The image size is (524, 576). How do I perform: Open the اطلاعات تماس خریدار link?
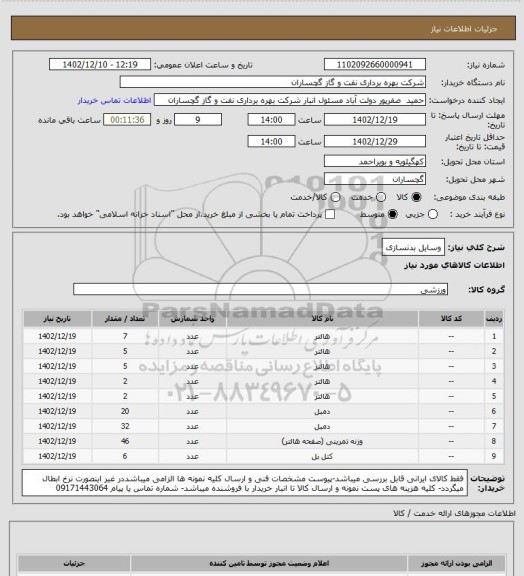(x=114, y=100)
